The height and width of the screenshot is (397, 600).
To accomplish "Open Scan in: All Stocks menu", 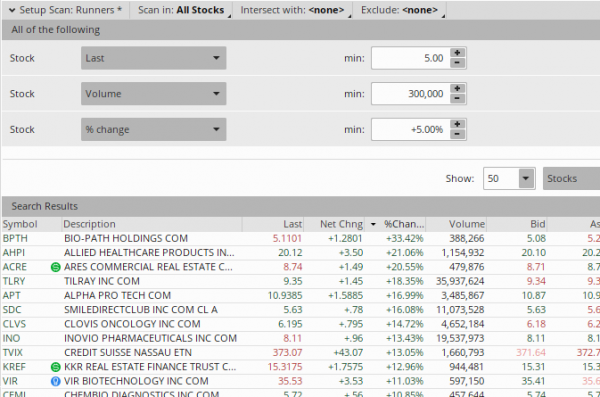I will pos(181,10).
